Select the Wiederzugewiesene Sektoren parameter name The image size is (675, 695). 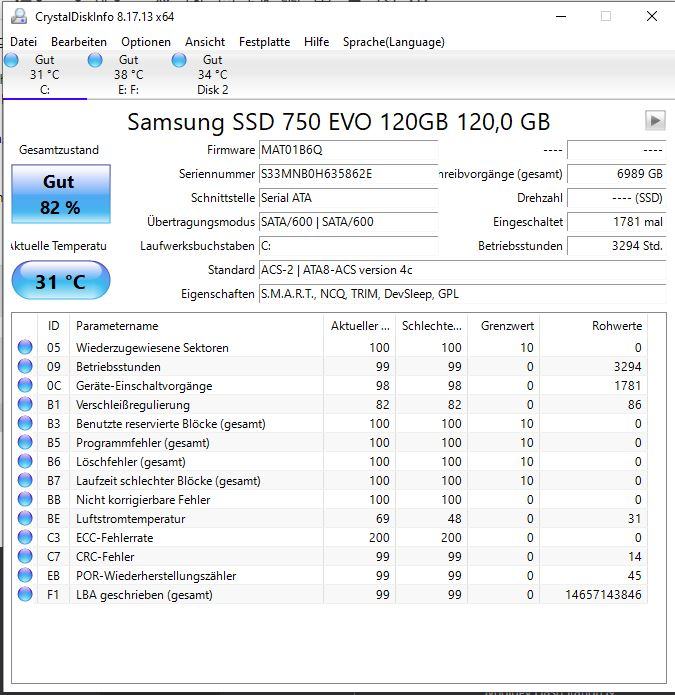[x=152, y=348]
